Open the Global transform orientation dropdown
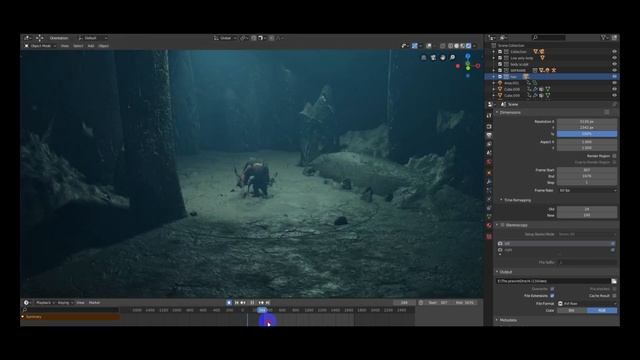 225,38
